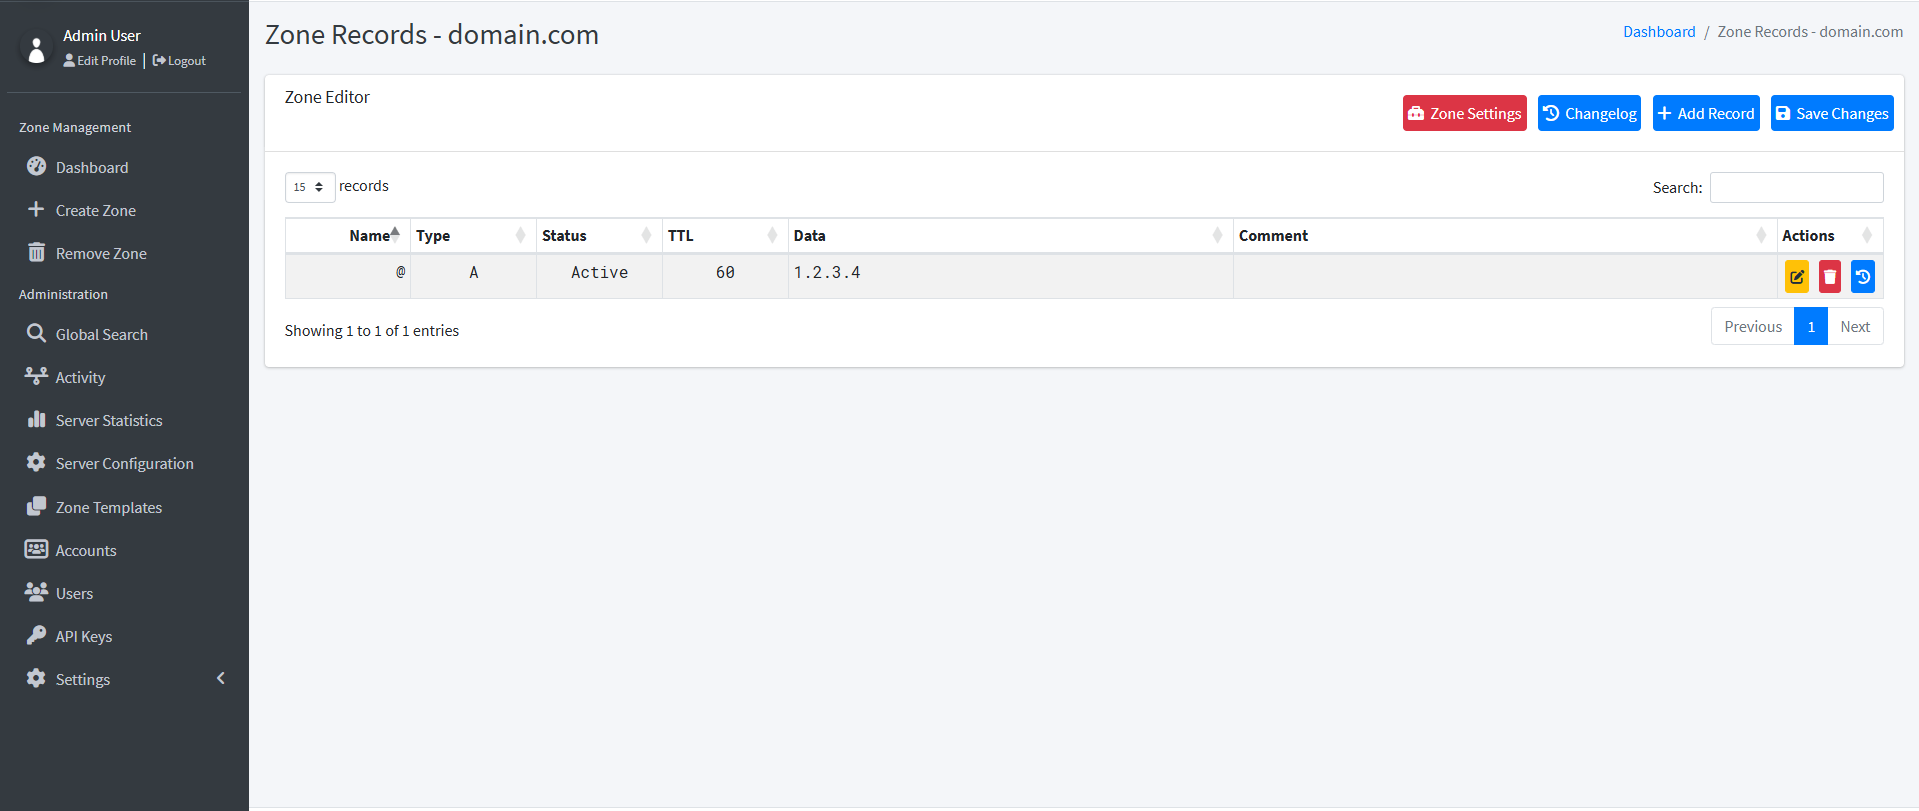Screen dimensions: 1919x811
Task: Open the Accounts page
Action: [x=86, y=551]
